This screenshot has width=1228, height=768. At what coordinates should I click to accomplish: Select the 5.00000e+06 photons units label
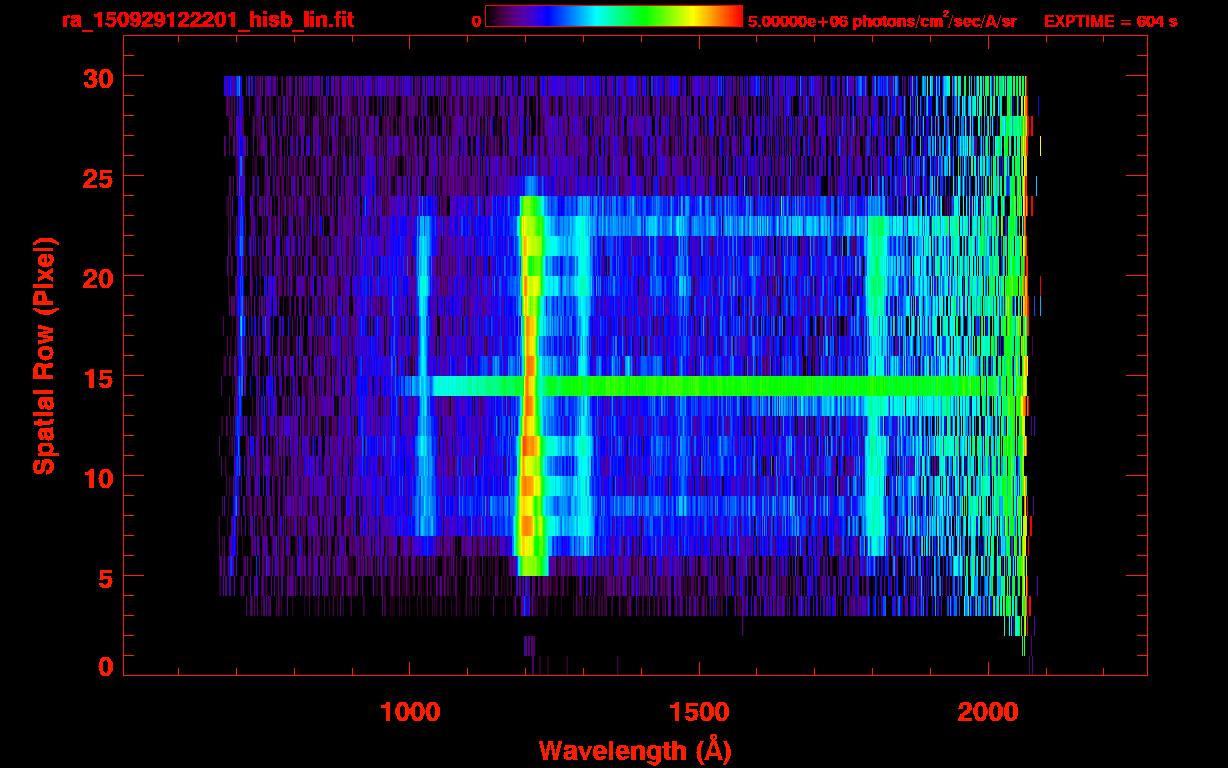pyautogui.click(x=882, y=21)
